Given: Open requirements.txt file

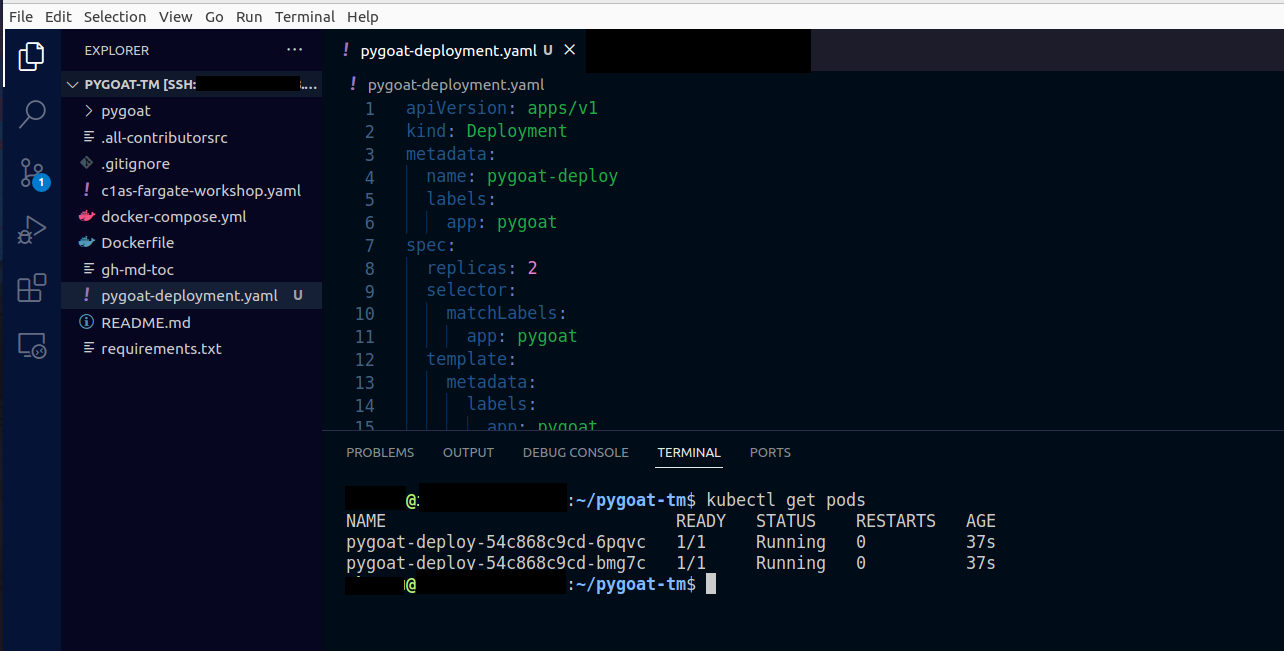Looking at the screenshot, I should pos(161,348).
